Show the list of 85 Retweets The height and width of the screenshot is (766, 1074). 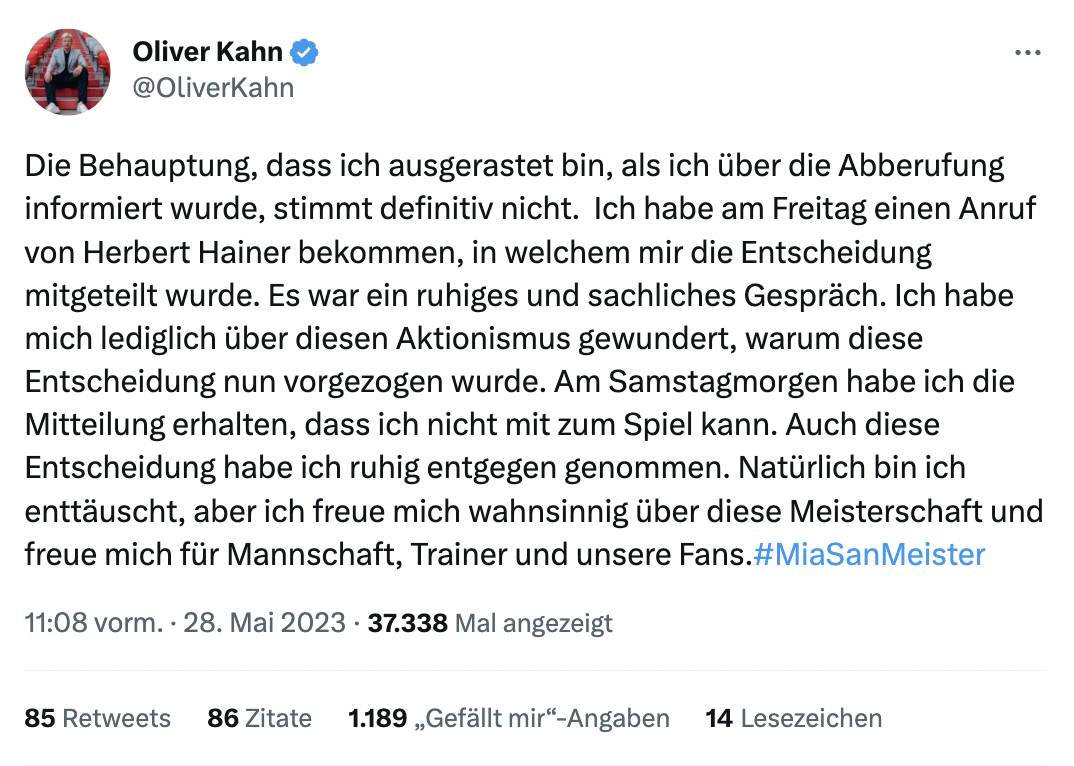click(98, 718)
